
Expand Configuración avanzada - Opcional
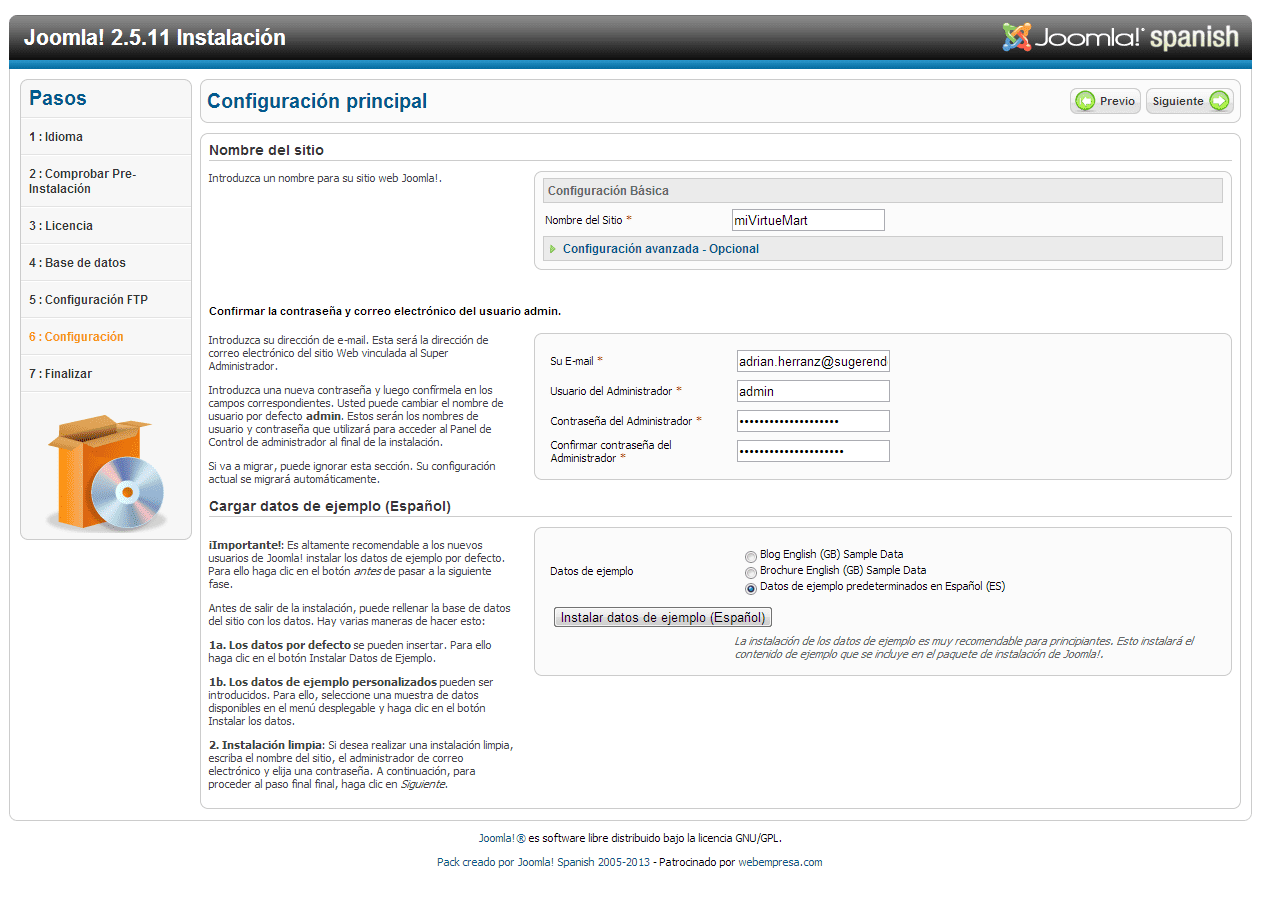660,249
